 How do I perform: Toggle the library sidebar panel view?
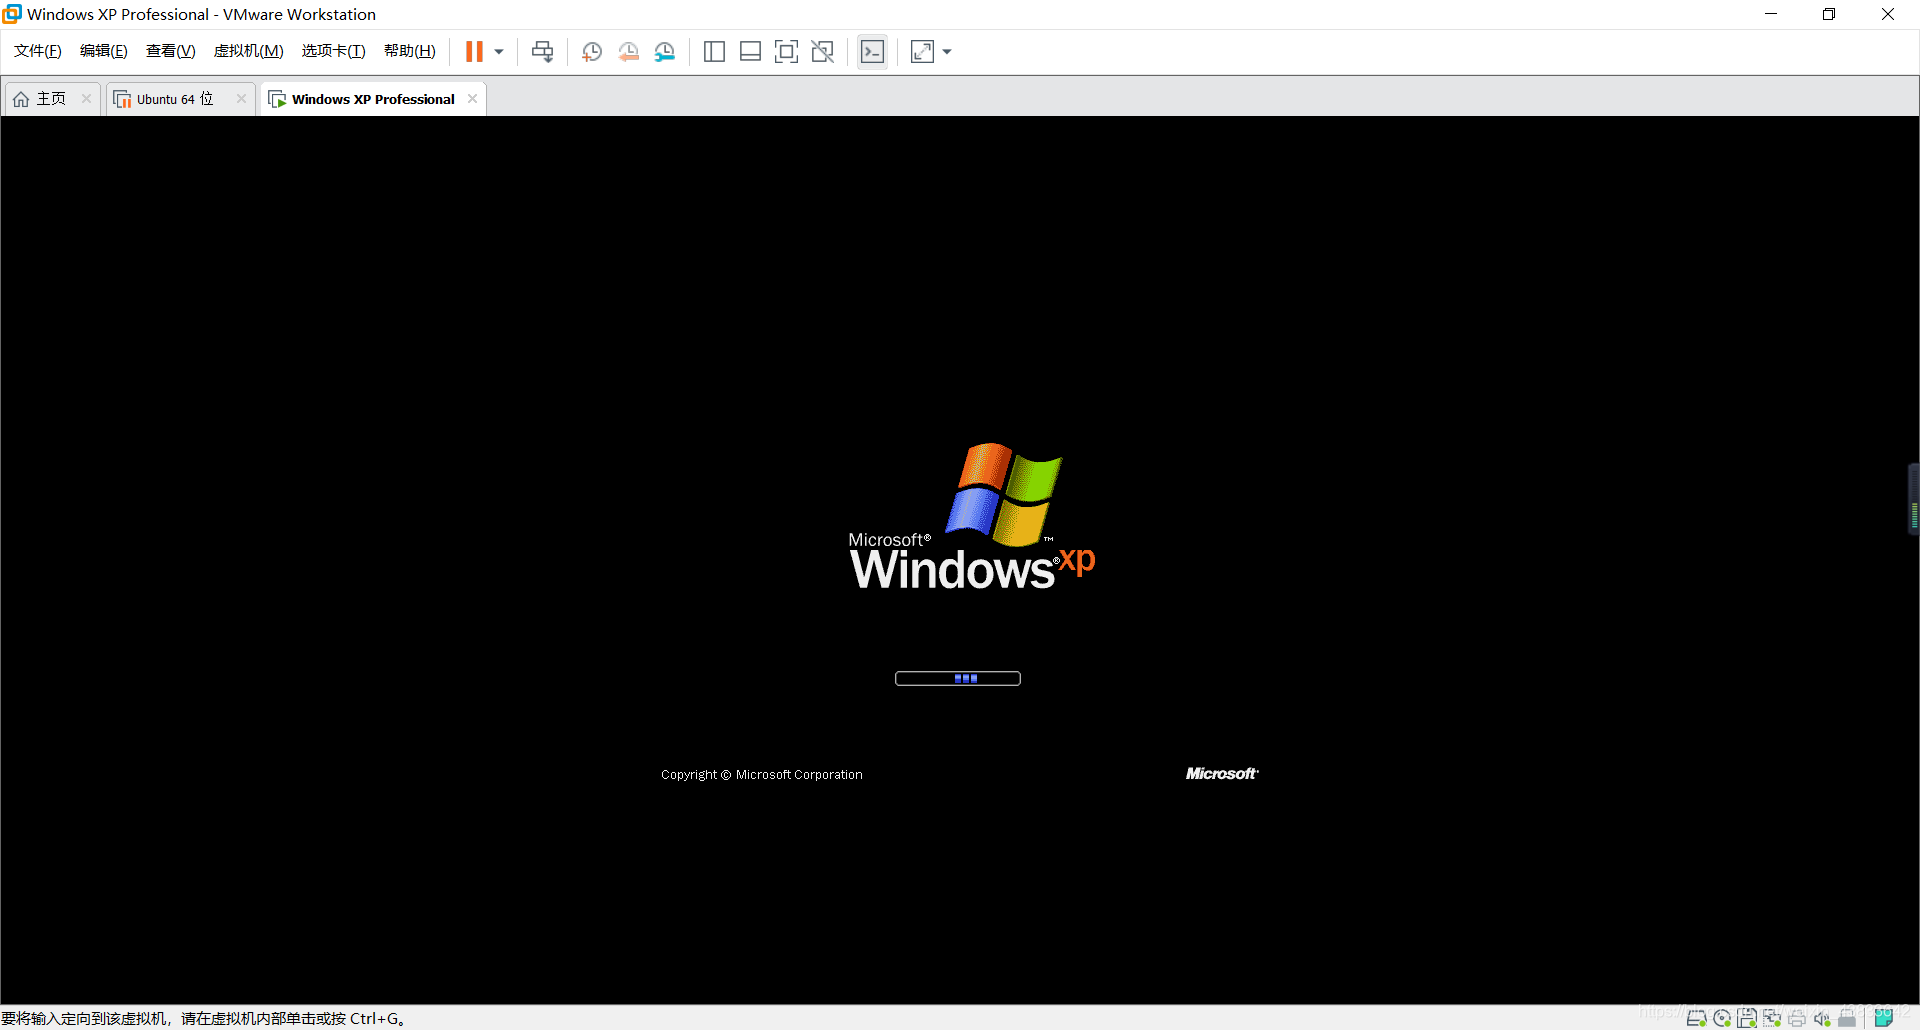(714, 52)
